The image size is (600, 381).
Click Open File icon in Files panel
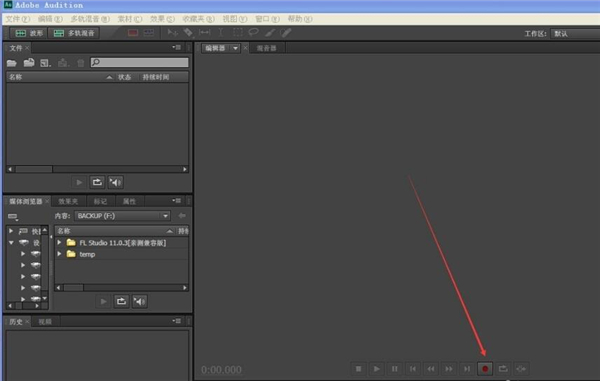11,63
